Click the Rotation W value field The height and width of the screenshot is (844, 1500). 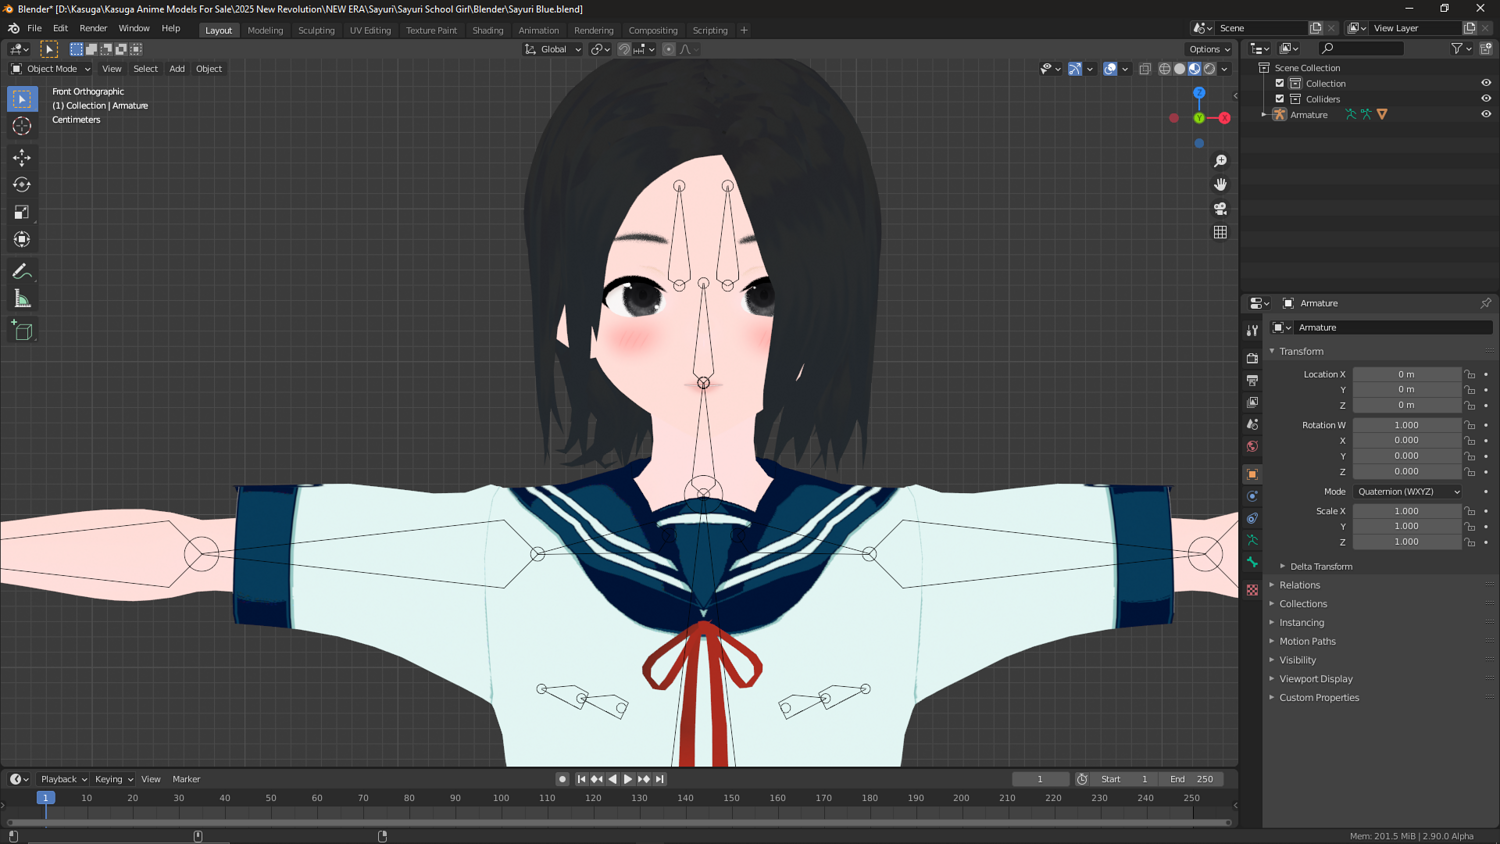coord(1407,425)
